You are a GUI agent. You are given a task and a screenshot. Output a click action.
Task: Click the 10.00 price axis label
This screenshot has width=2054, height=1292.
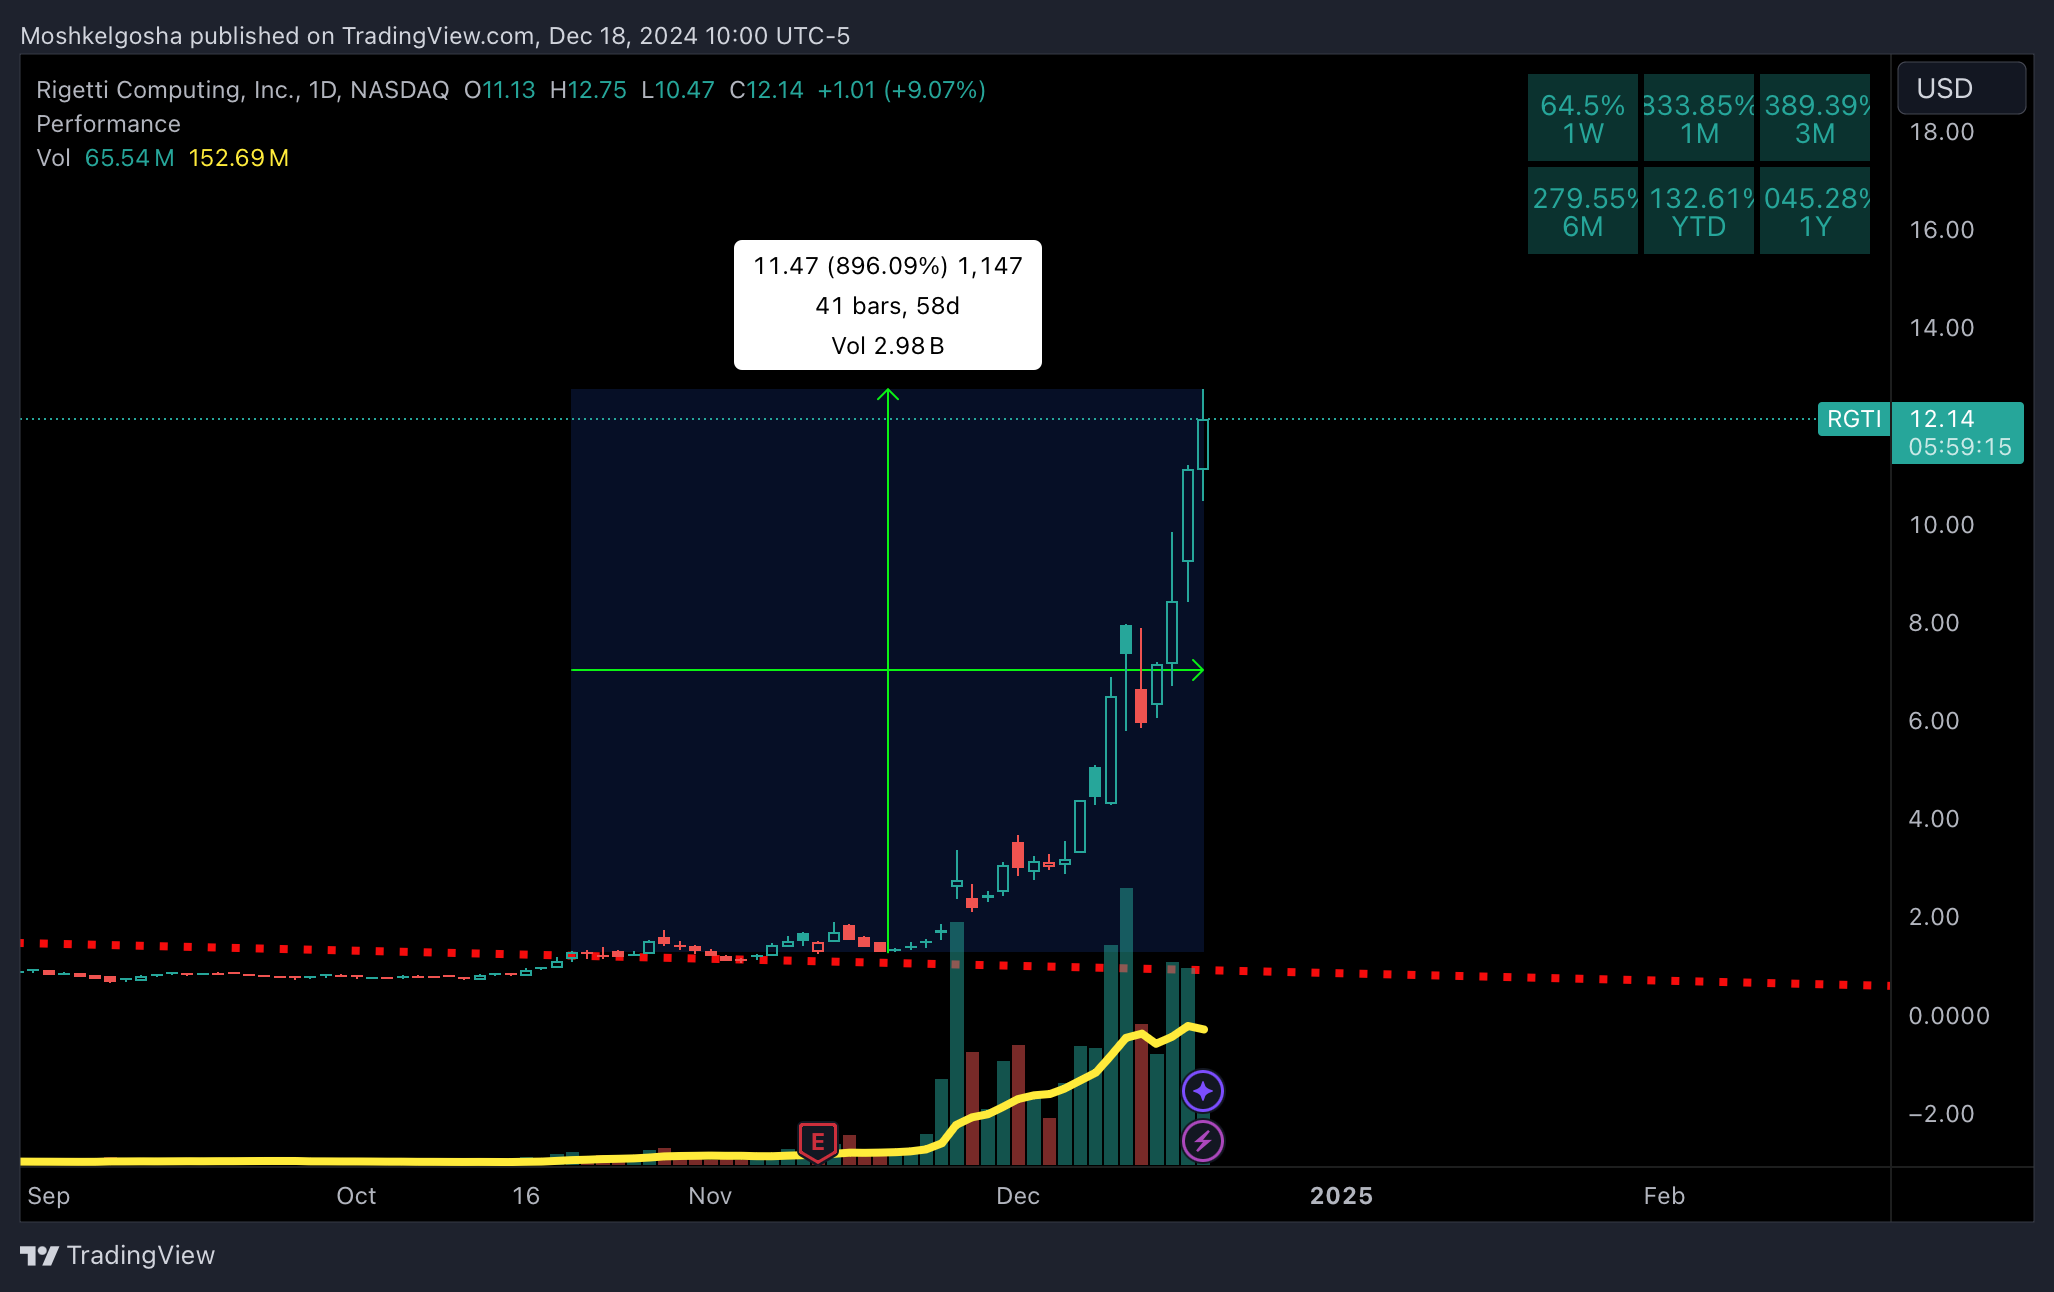coord(1941,525)
